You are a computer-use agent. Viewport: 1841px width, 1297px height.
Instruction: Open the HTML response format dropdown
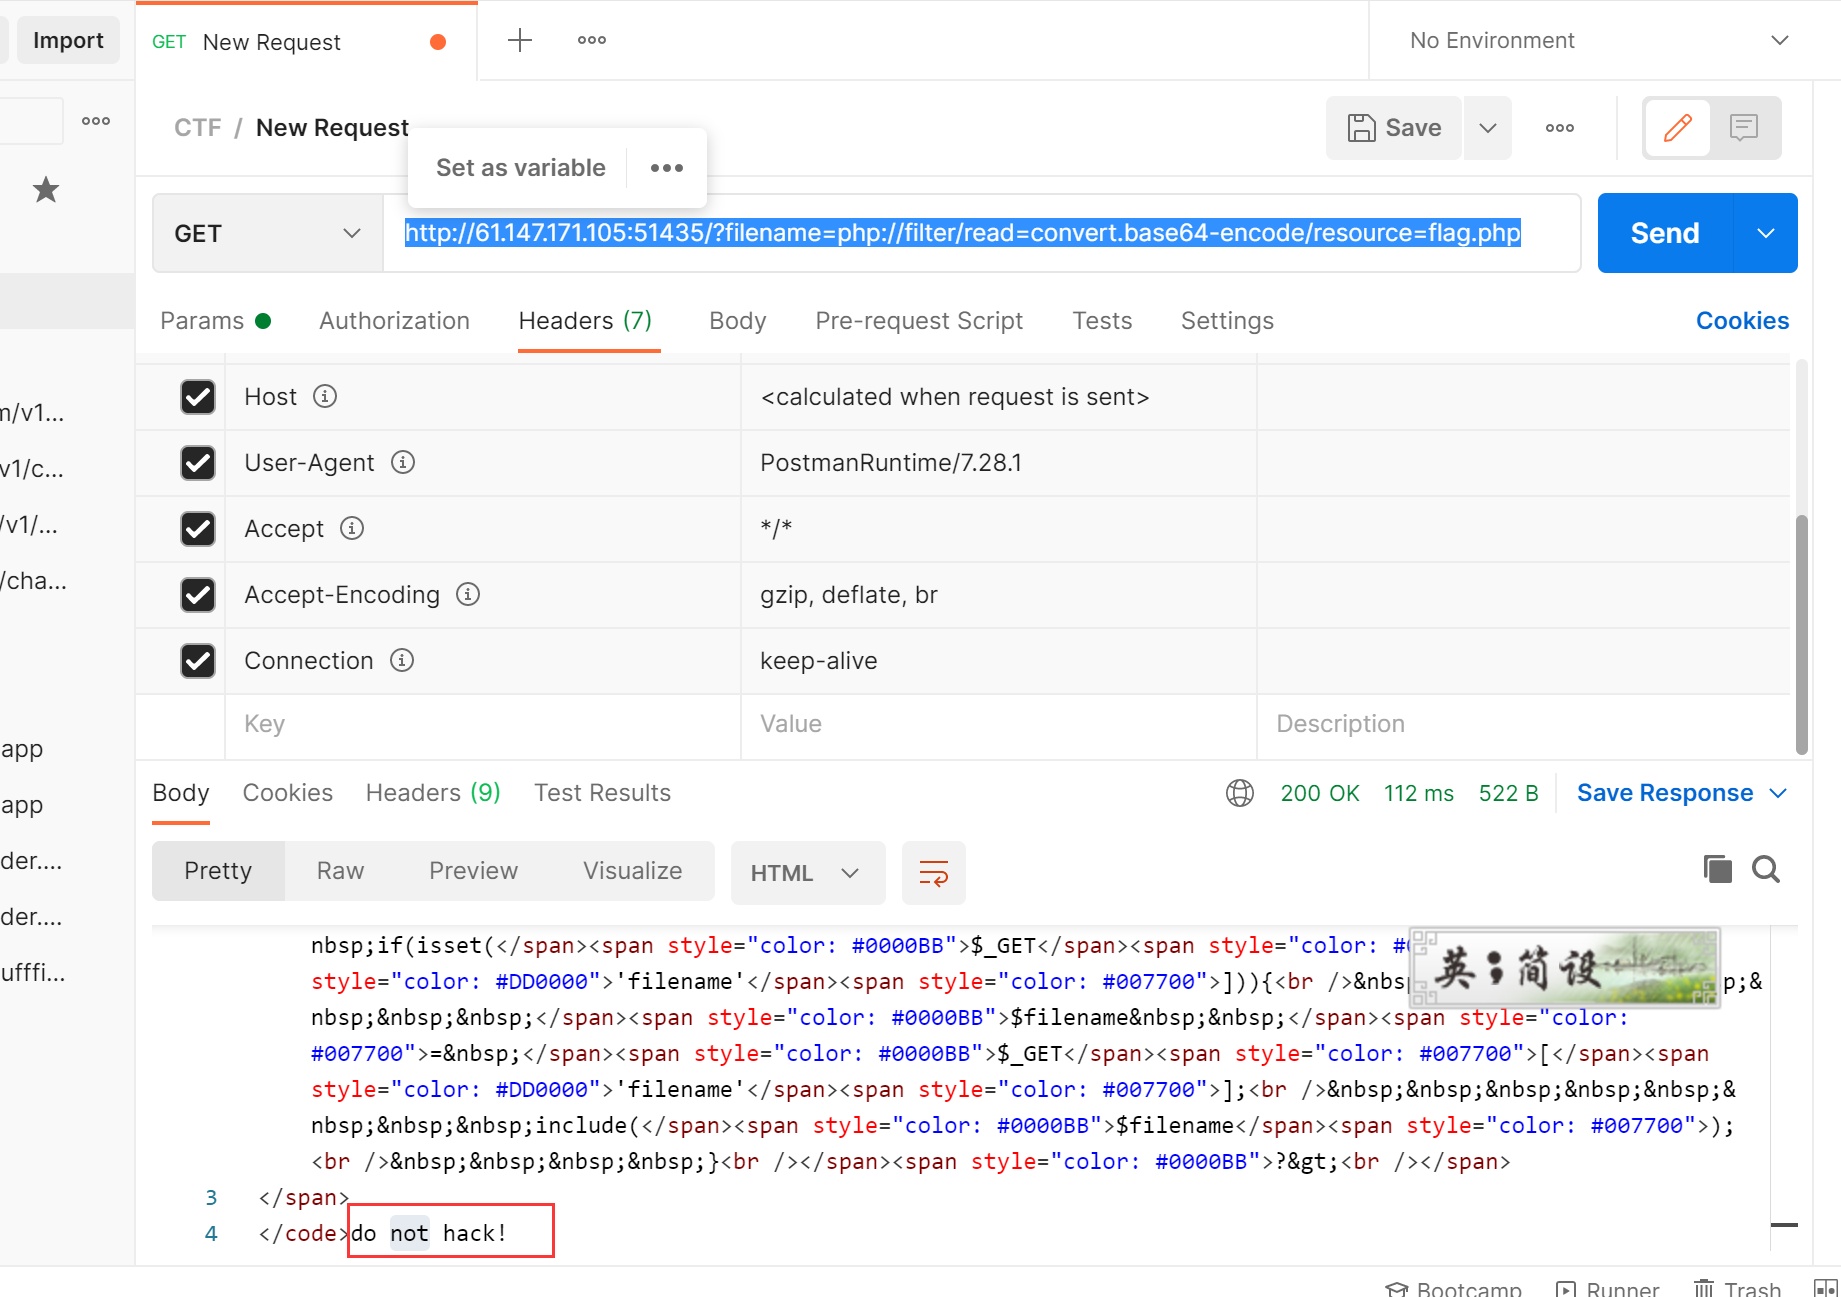(x=806, y=873)
